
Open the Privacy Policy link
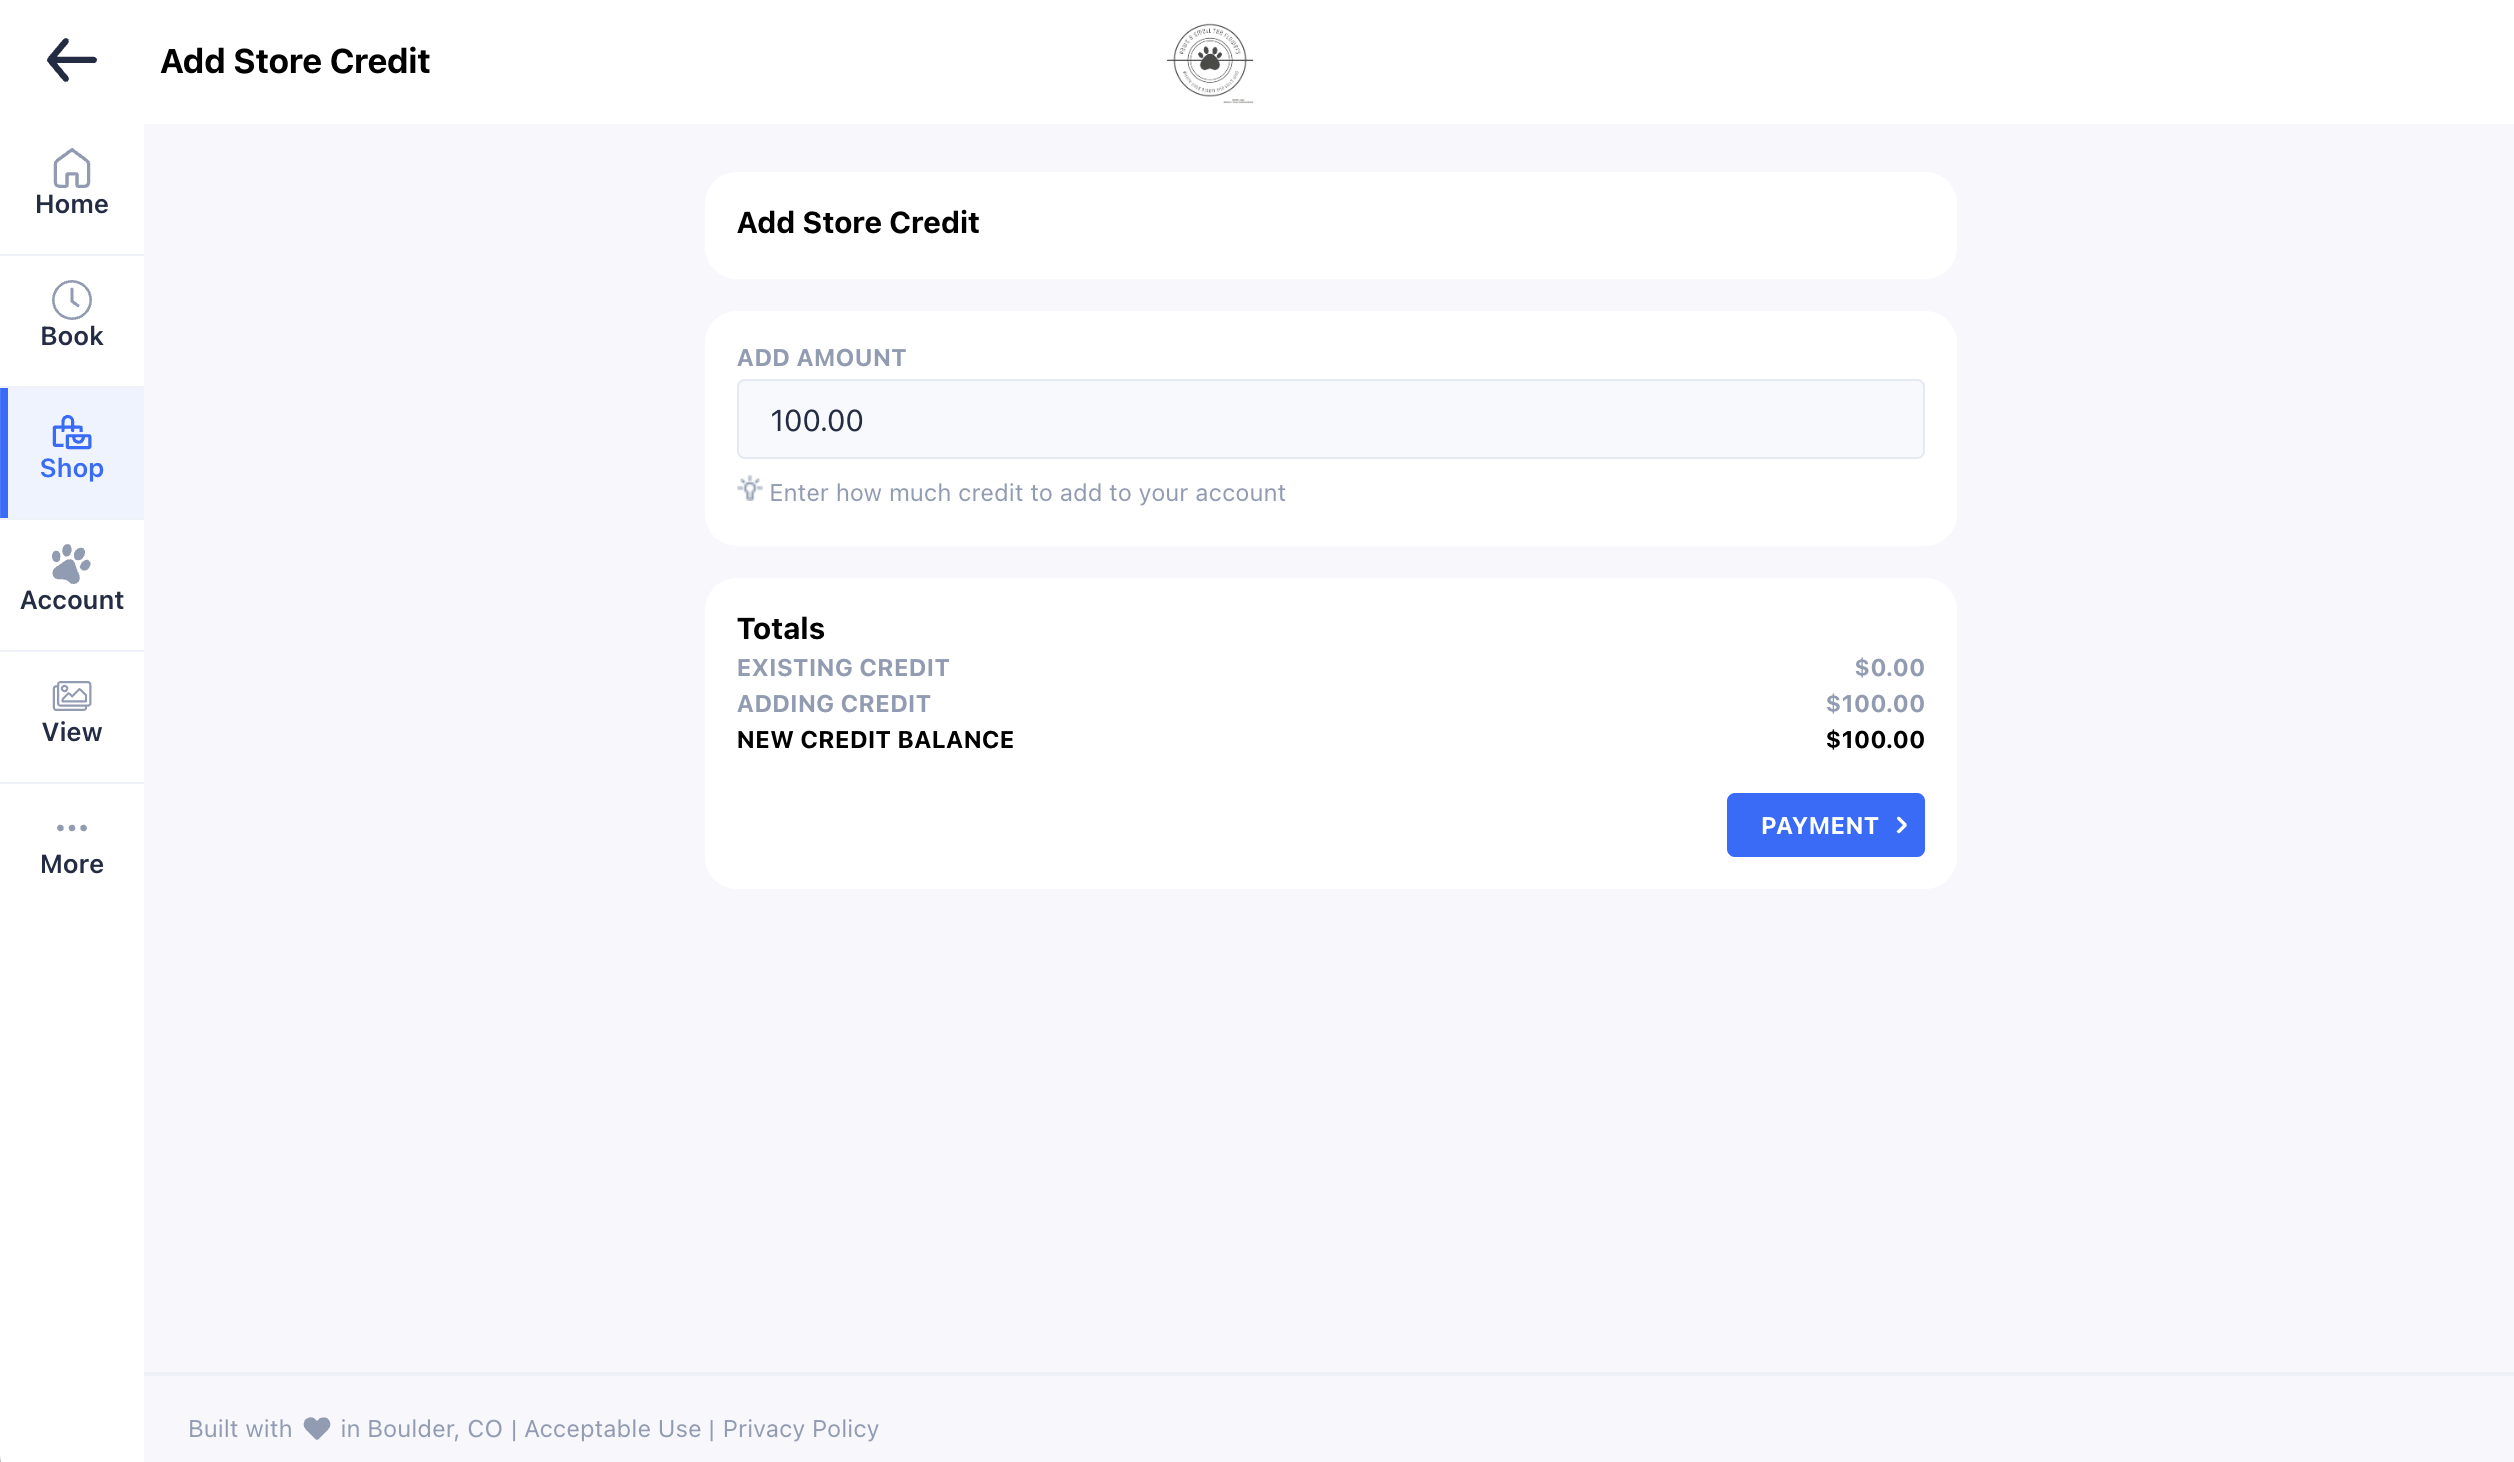click(801, 1428)
